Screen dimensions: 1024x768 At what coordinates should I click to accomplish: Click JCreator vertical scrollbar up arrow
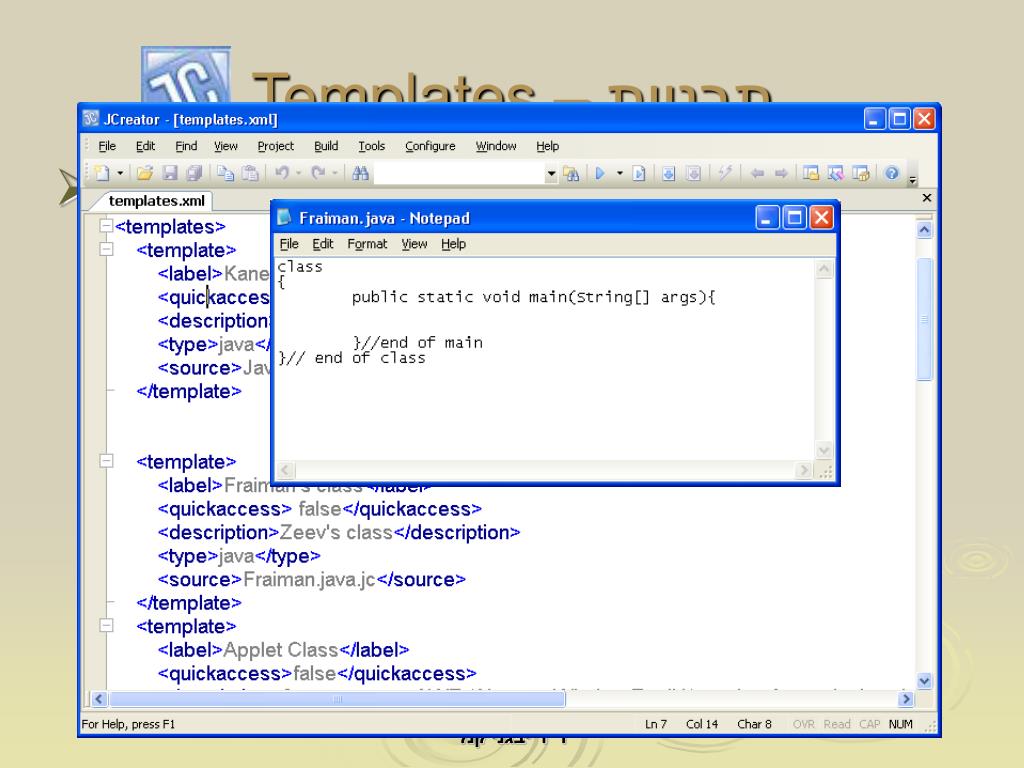pyautogui.click(x=924, y=229)
